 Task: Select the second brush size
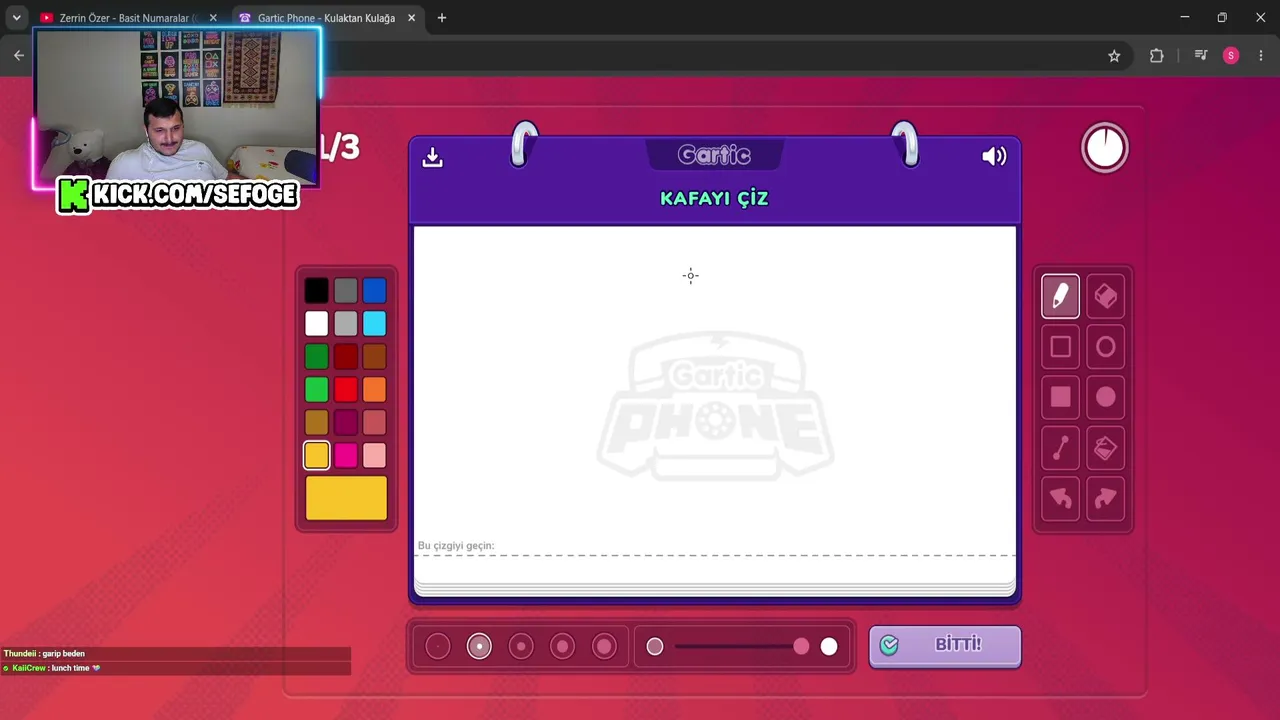pos(479,647)
